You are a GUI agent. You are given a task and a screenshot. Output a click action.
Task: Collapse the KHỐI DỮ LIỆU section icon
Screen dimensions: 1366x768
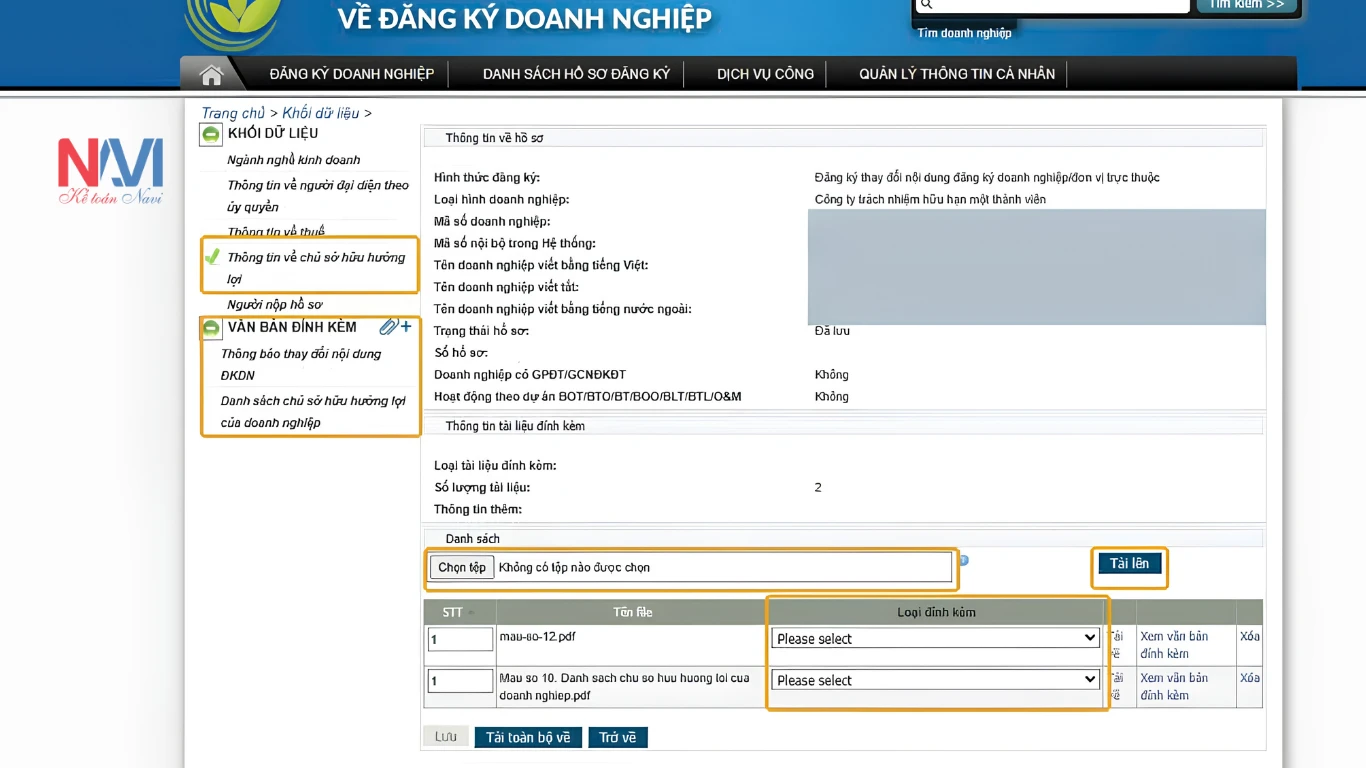pos(211,133)
